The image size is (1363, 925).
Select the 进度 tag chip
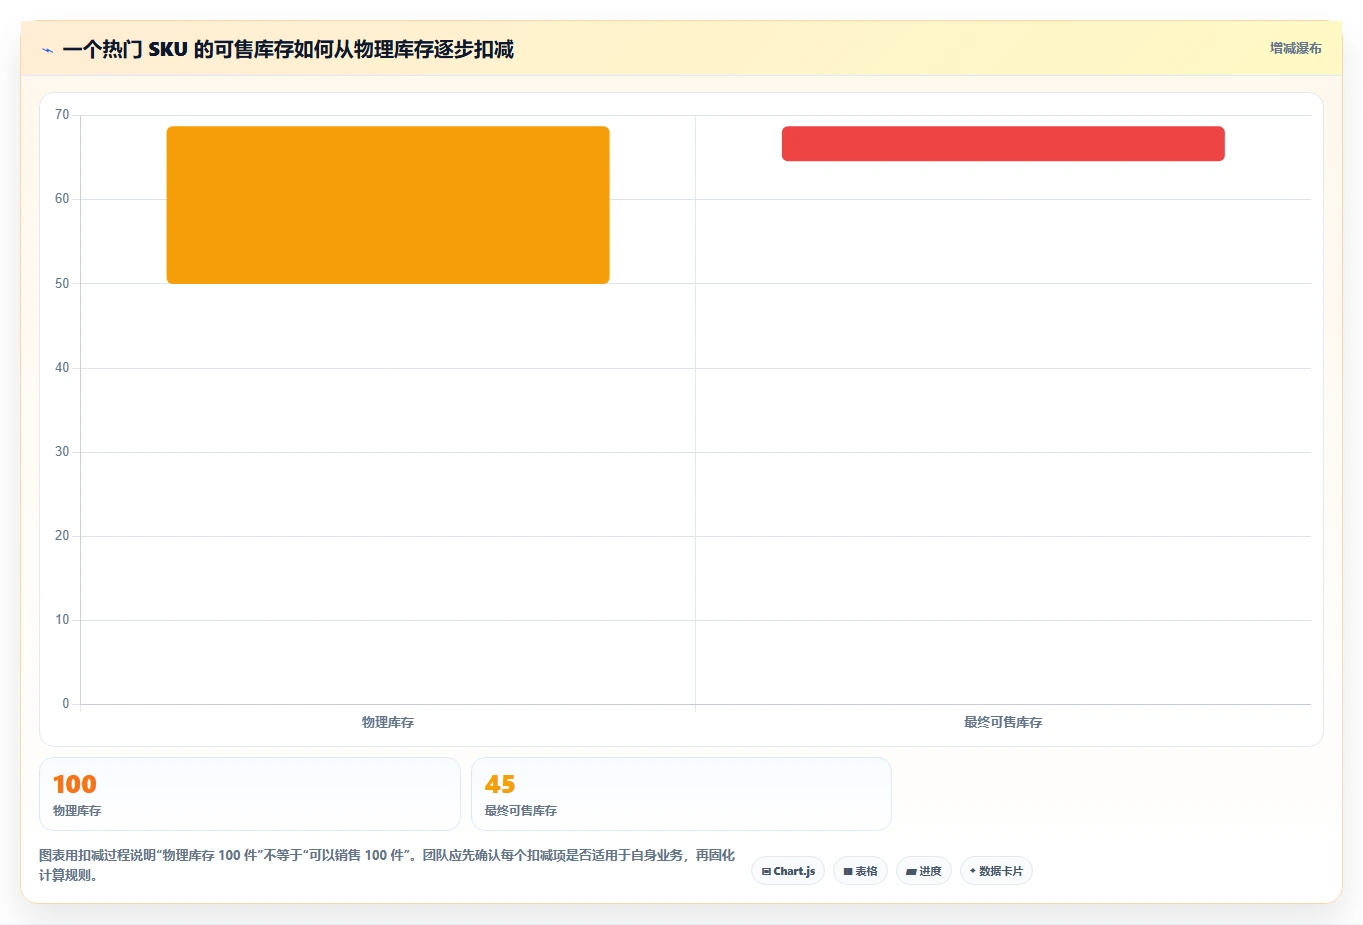tap(923, 871)
